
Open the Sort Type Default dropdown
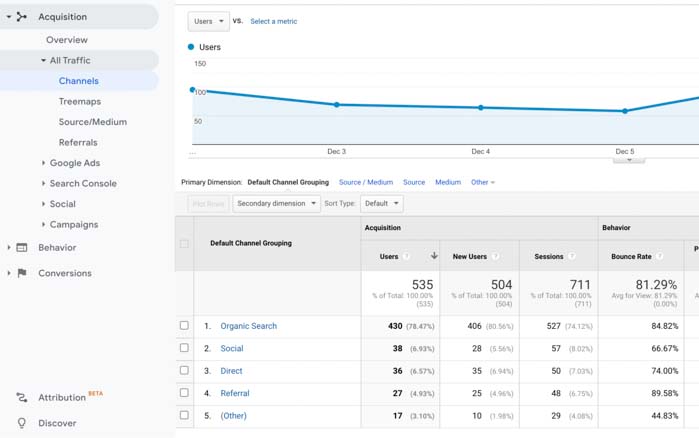[382, 204]
